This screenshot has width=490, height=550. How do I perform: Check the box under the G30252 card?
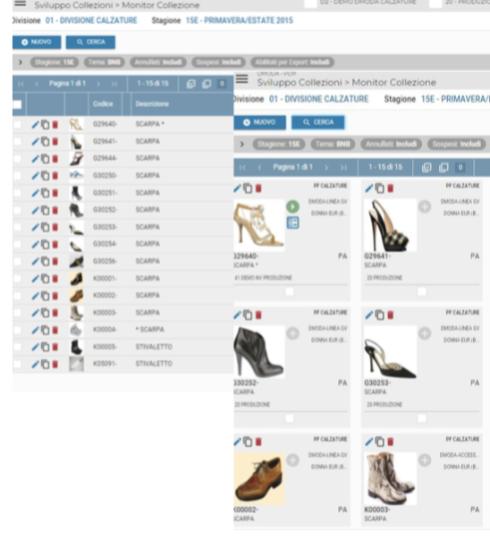click(289, 418)
